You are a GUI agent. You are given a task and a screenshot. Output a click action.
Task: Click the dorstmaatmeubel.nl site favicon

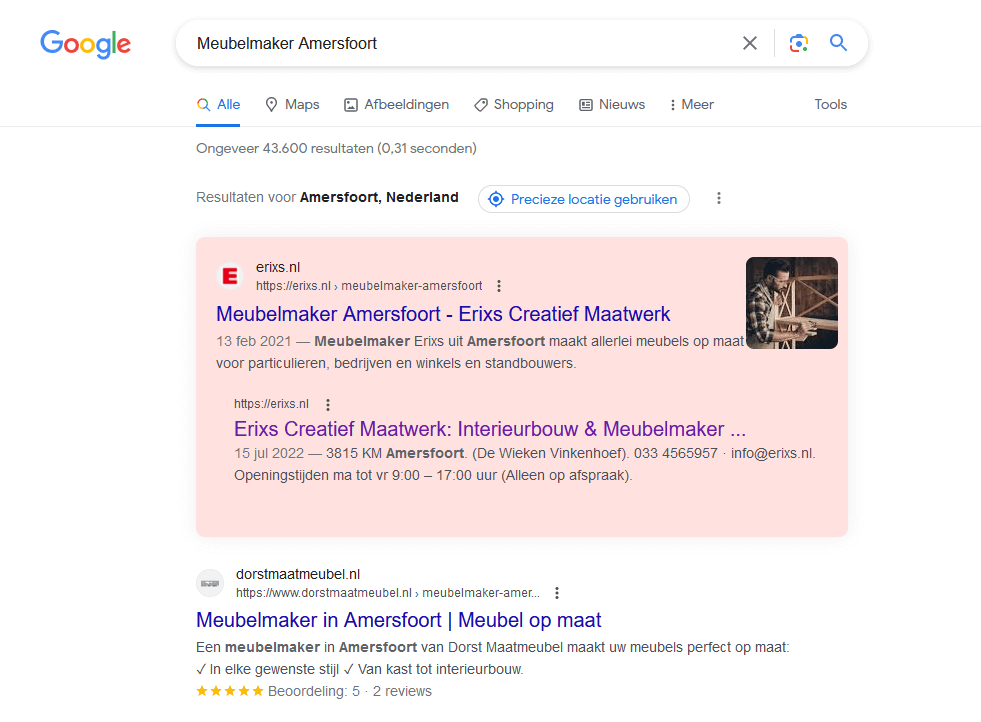[x=210, y=583]
